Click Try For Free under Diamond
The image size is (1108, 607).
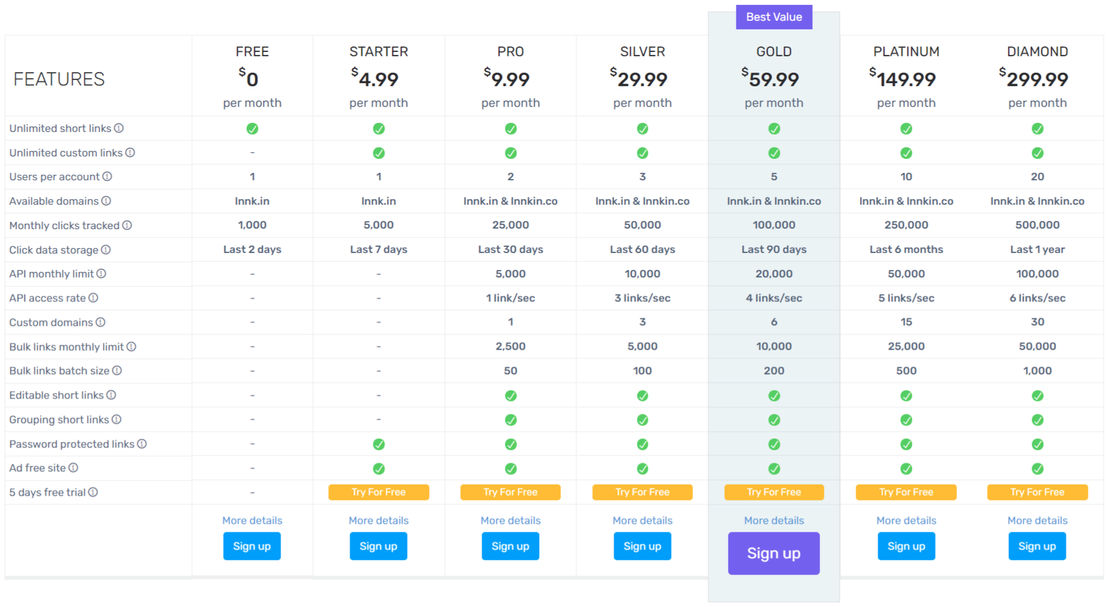pos(1037,493)
